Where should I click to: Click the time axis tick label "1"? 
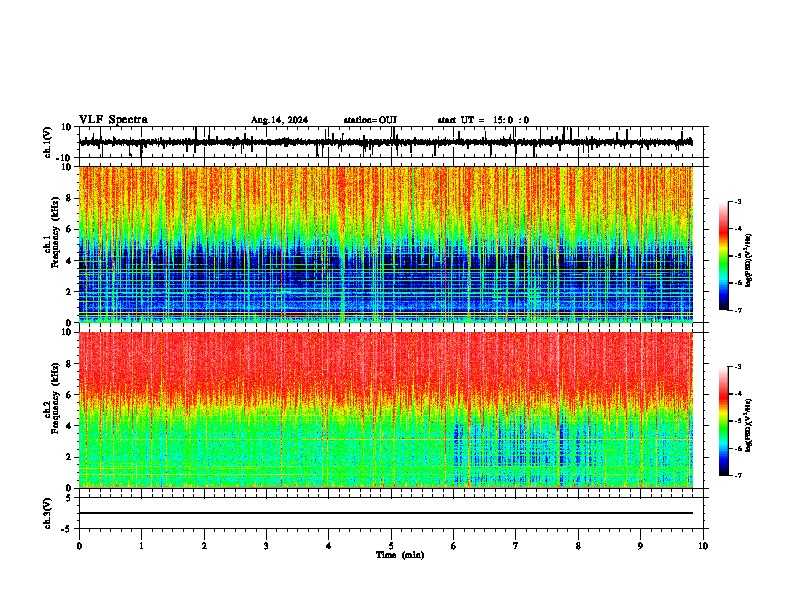[141, 546]
